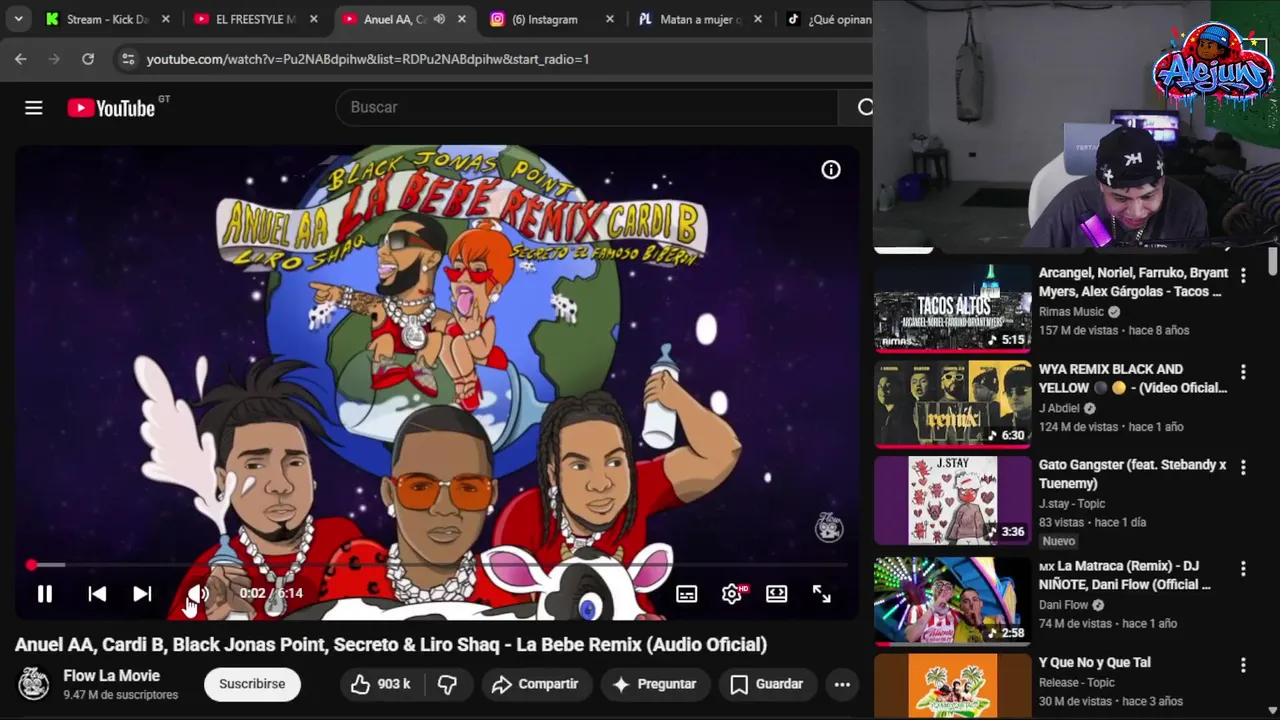Screen dimensions: 1280x720
Task: Click the page scrollbar on the right
Action: click(x=1273, y=260)
